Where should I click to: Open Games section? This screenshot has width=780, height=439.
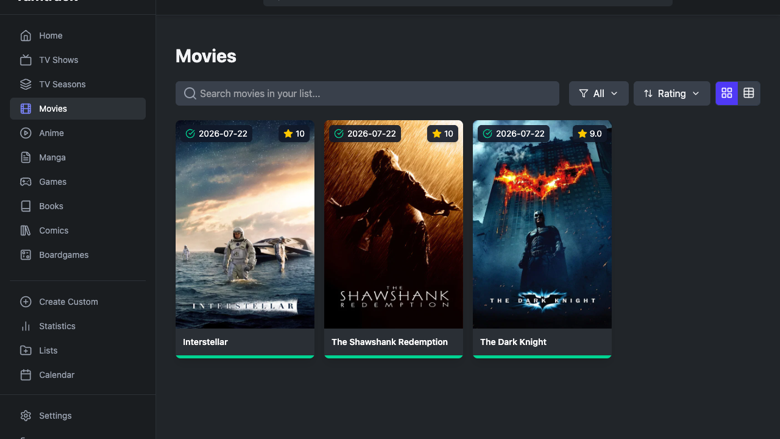pyautogui.click(x=78, y=182)
